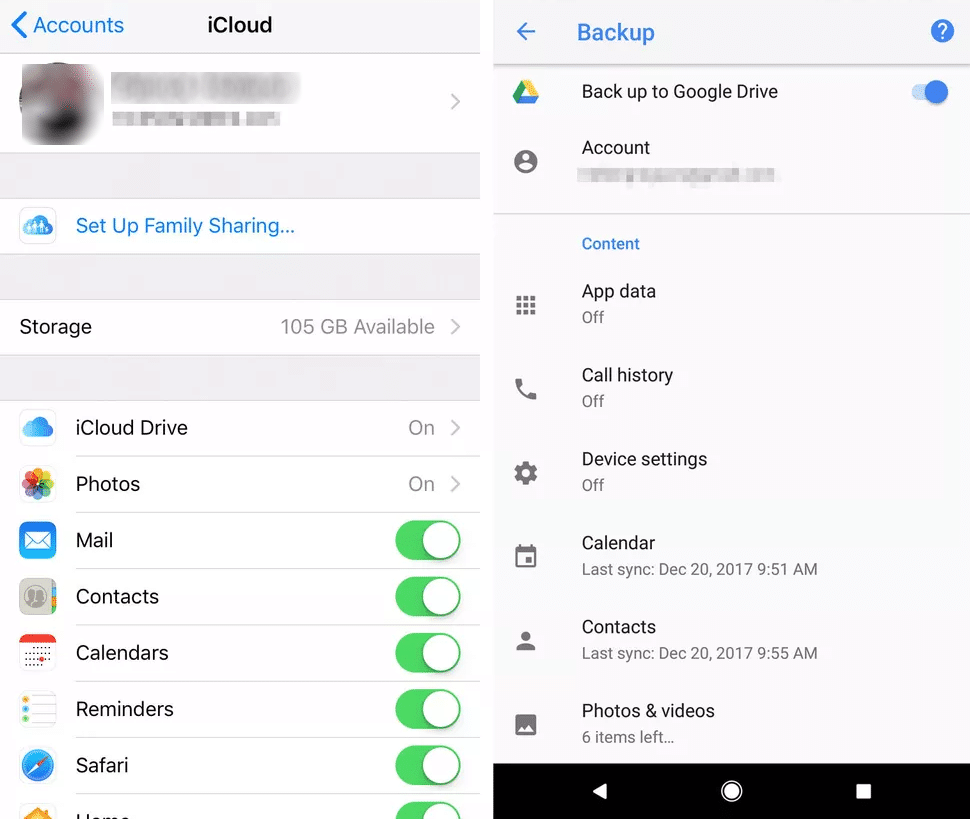Open the profile row chevron
Viewport: 970px width, 819px height.
point(455,102)
